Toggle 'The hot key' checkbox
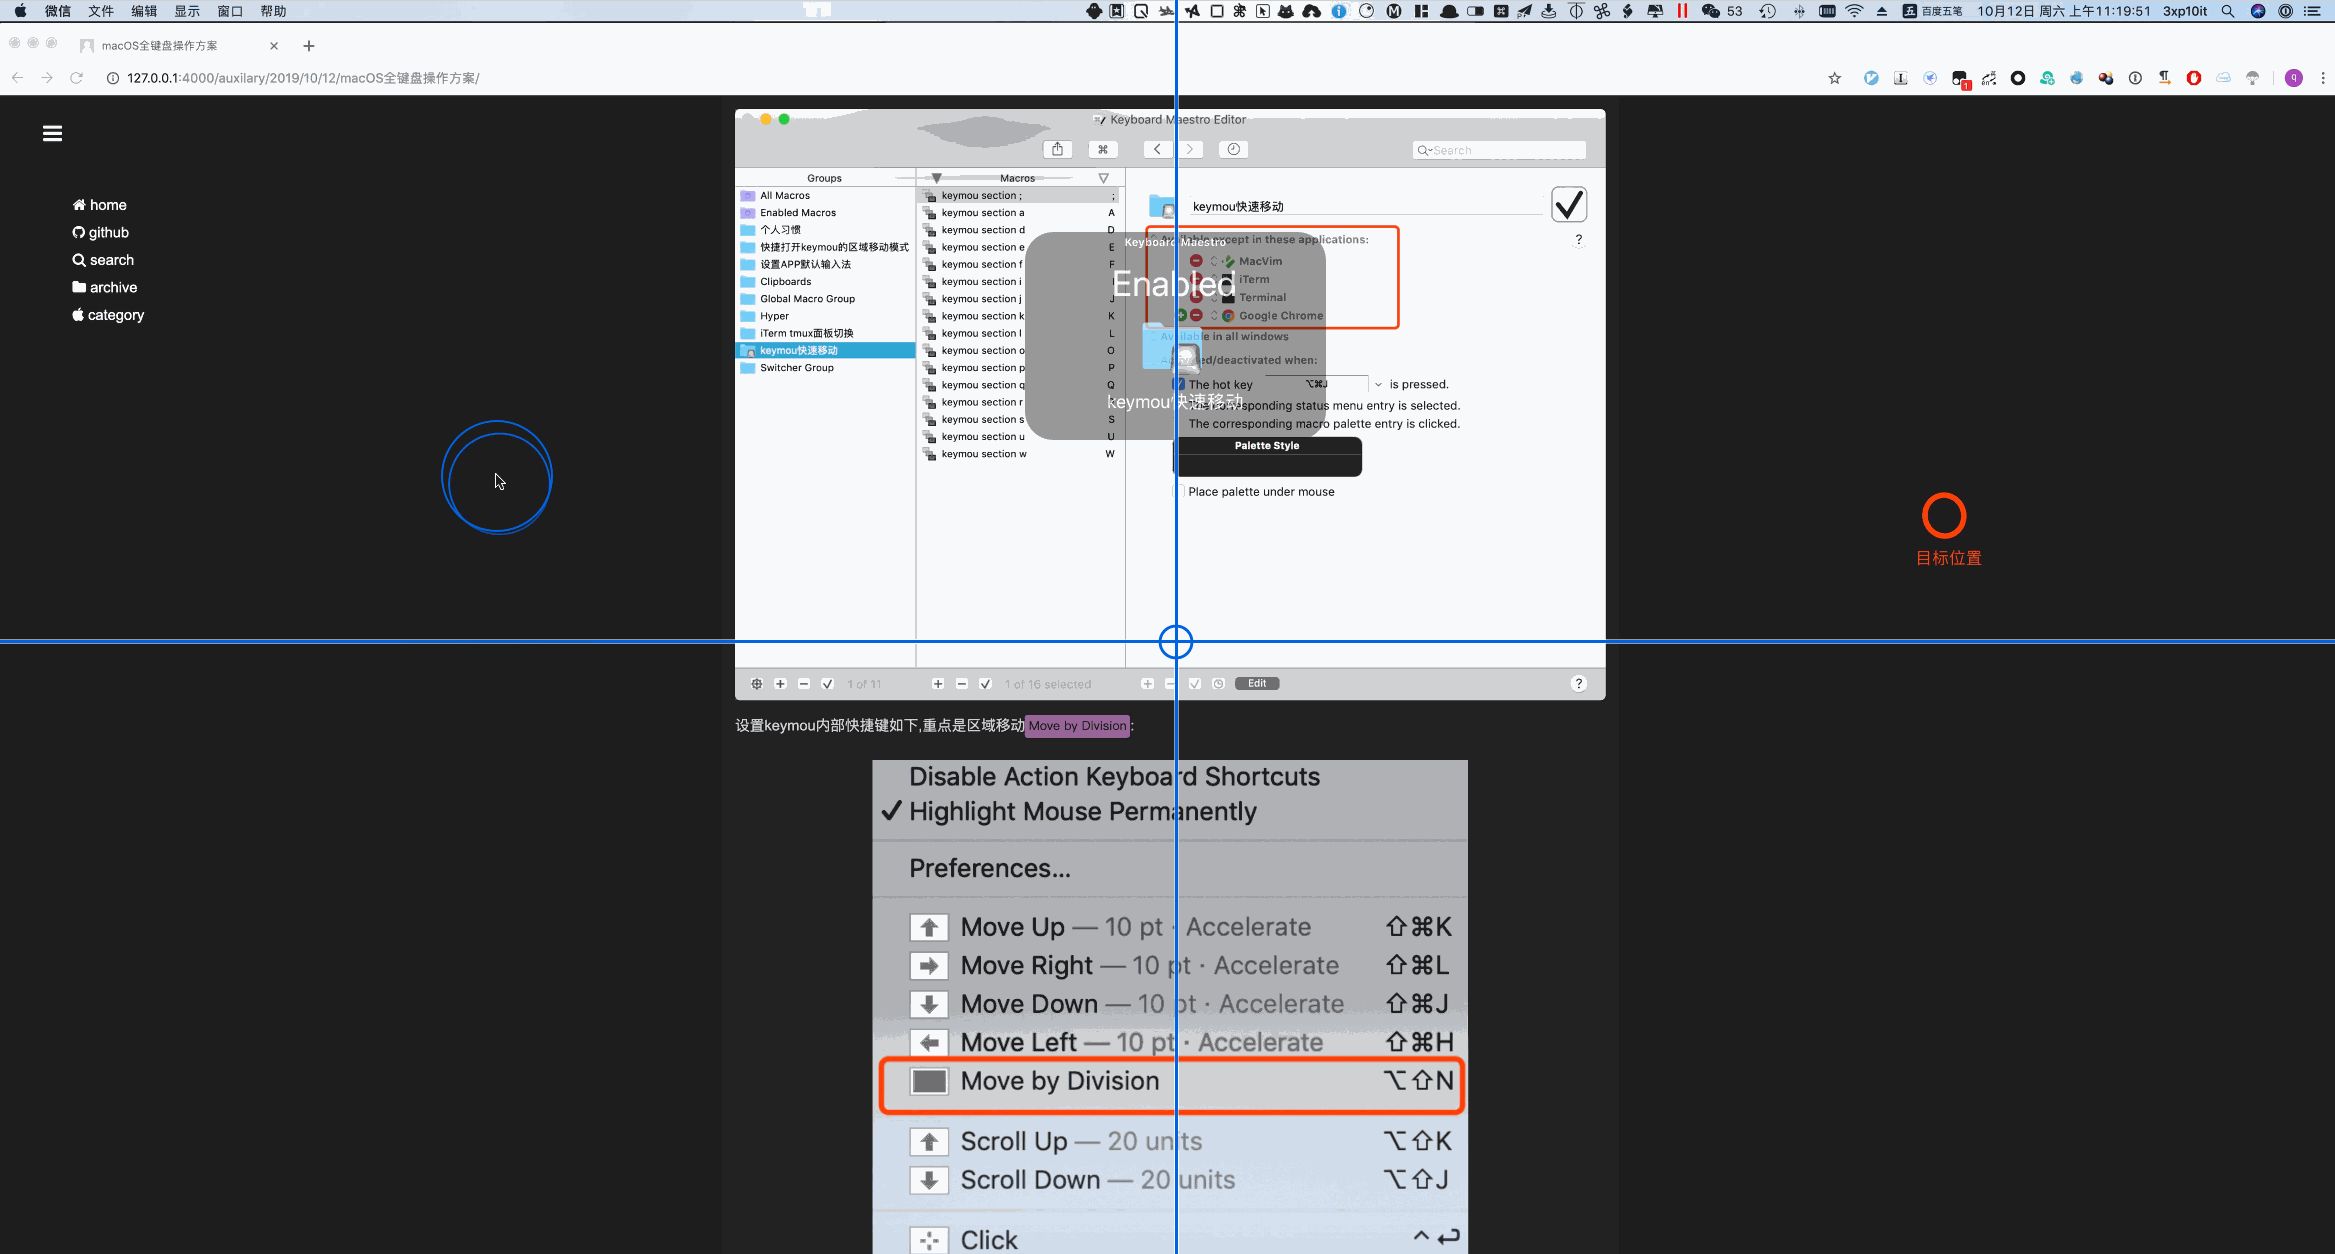2335x1254 pixels. pos(1179,384)
